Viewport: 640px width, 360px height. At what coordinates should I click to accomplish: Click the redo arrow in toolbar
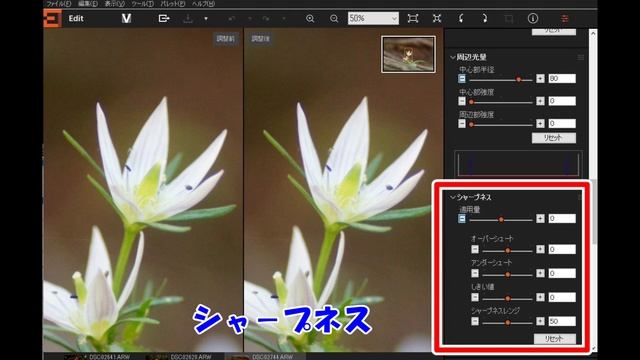point(266,19)
